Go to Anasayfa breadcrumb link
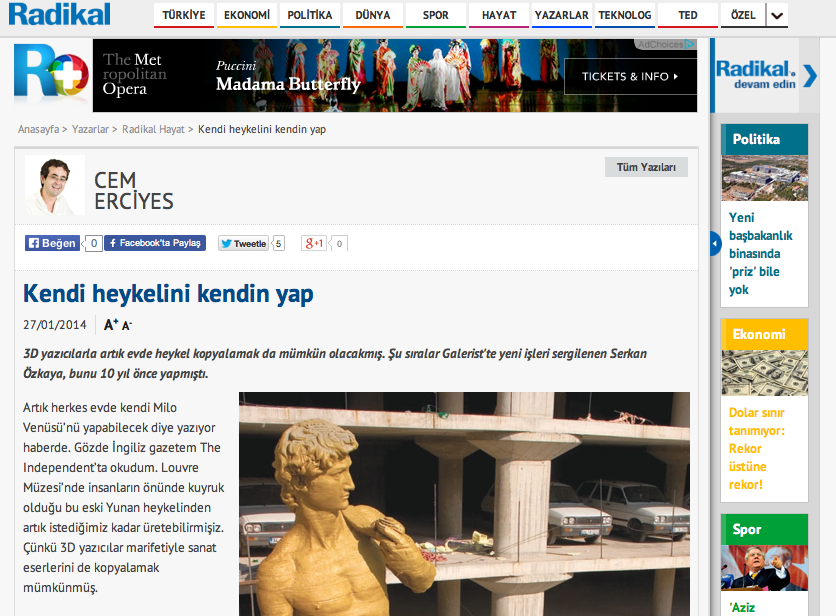836x616 pixels. coord(38,129)
